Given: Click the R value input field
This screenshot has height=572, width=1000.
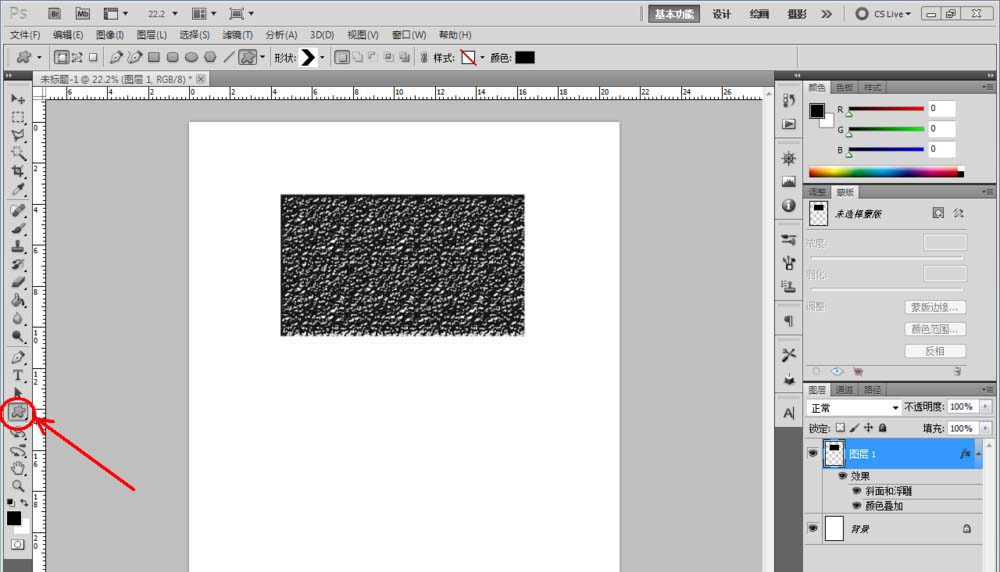Looking at the screenshot, I should 941,108.
